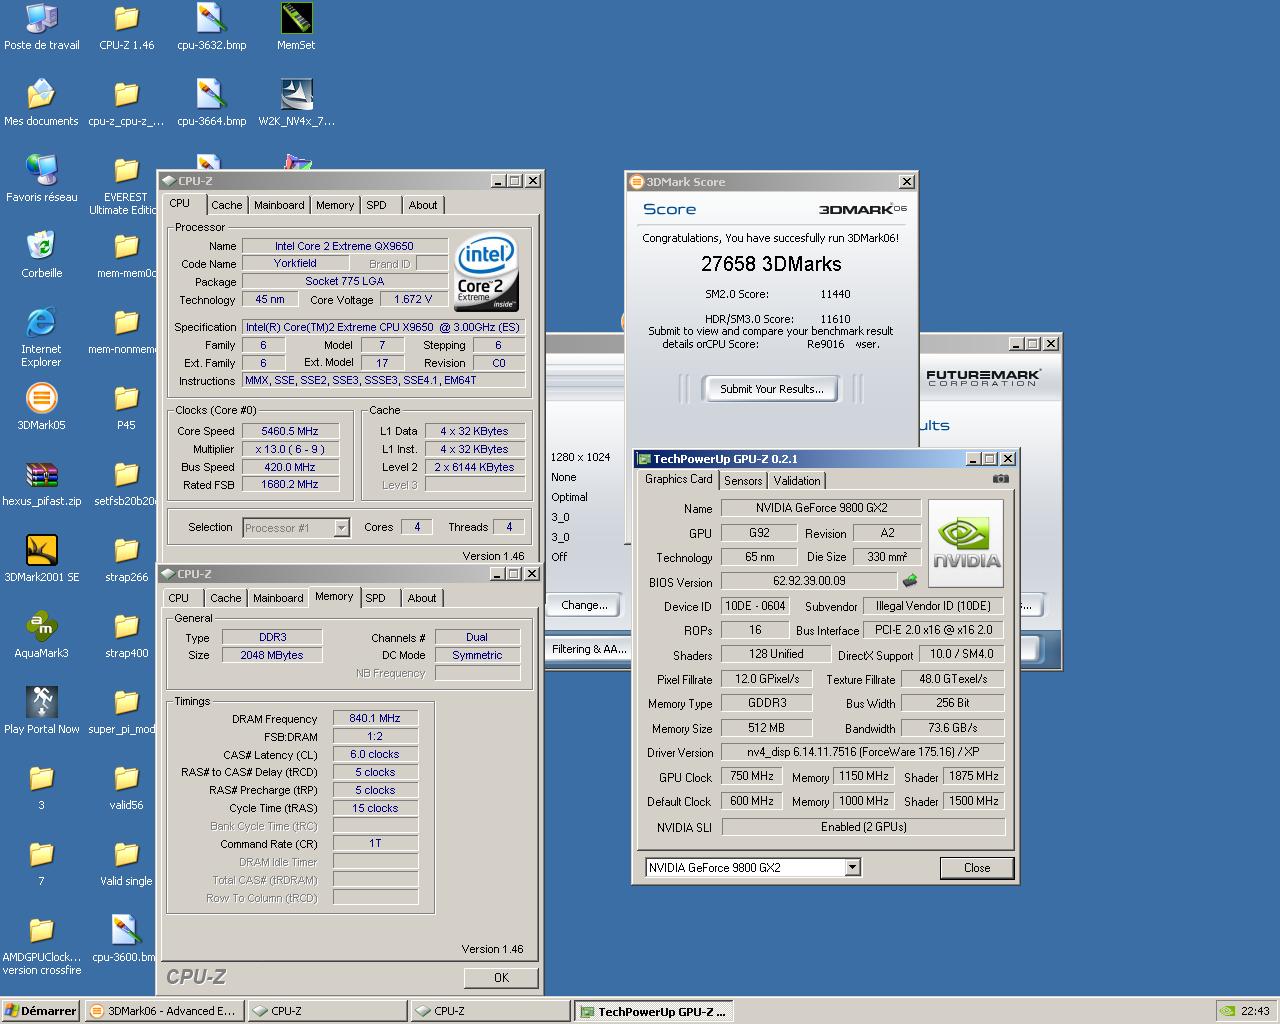Click the GPU-Z BIOS save chip icon
Image resolution: width=1280 pixels, height=1024 pixels.
[x=910, y=580]
